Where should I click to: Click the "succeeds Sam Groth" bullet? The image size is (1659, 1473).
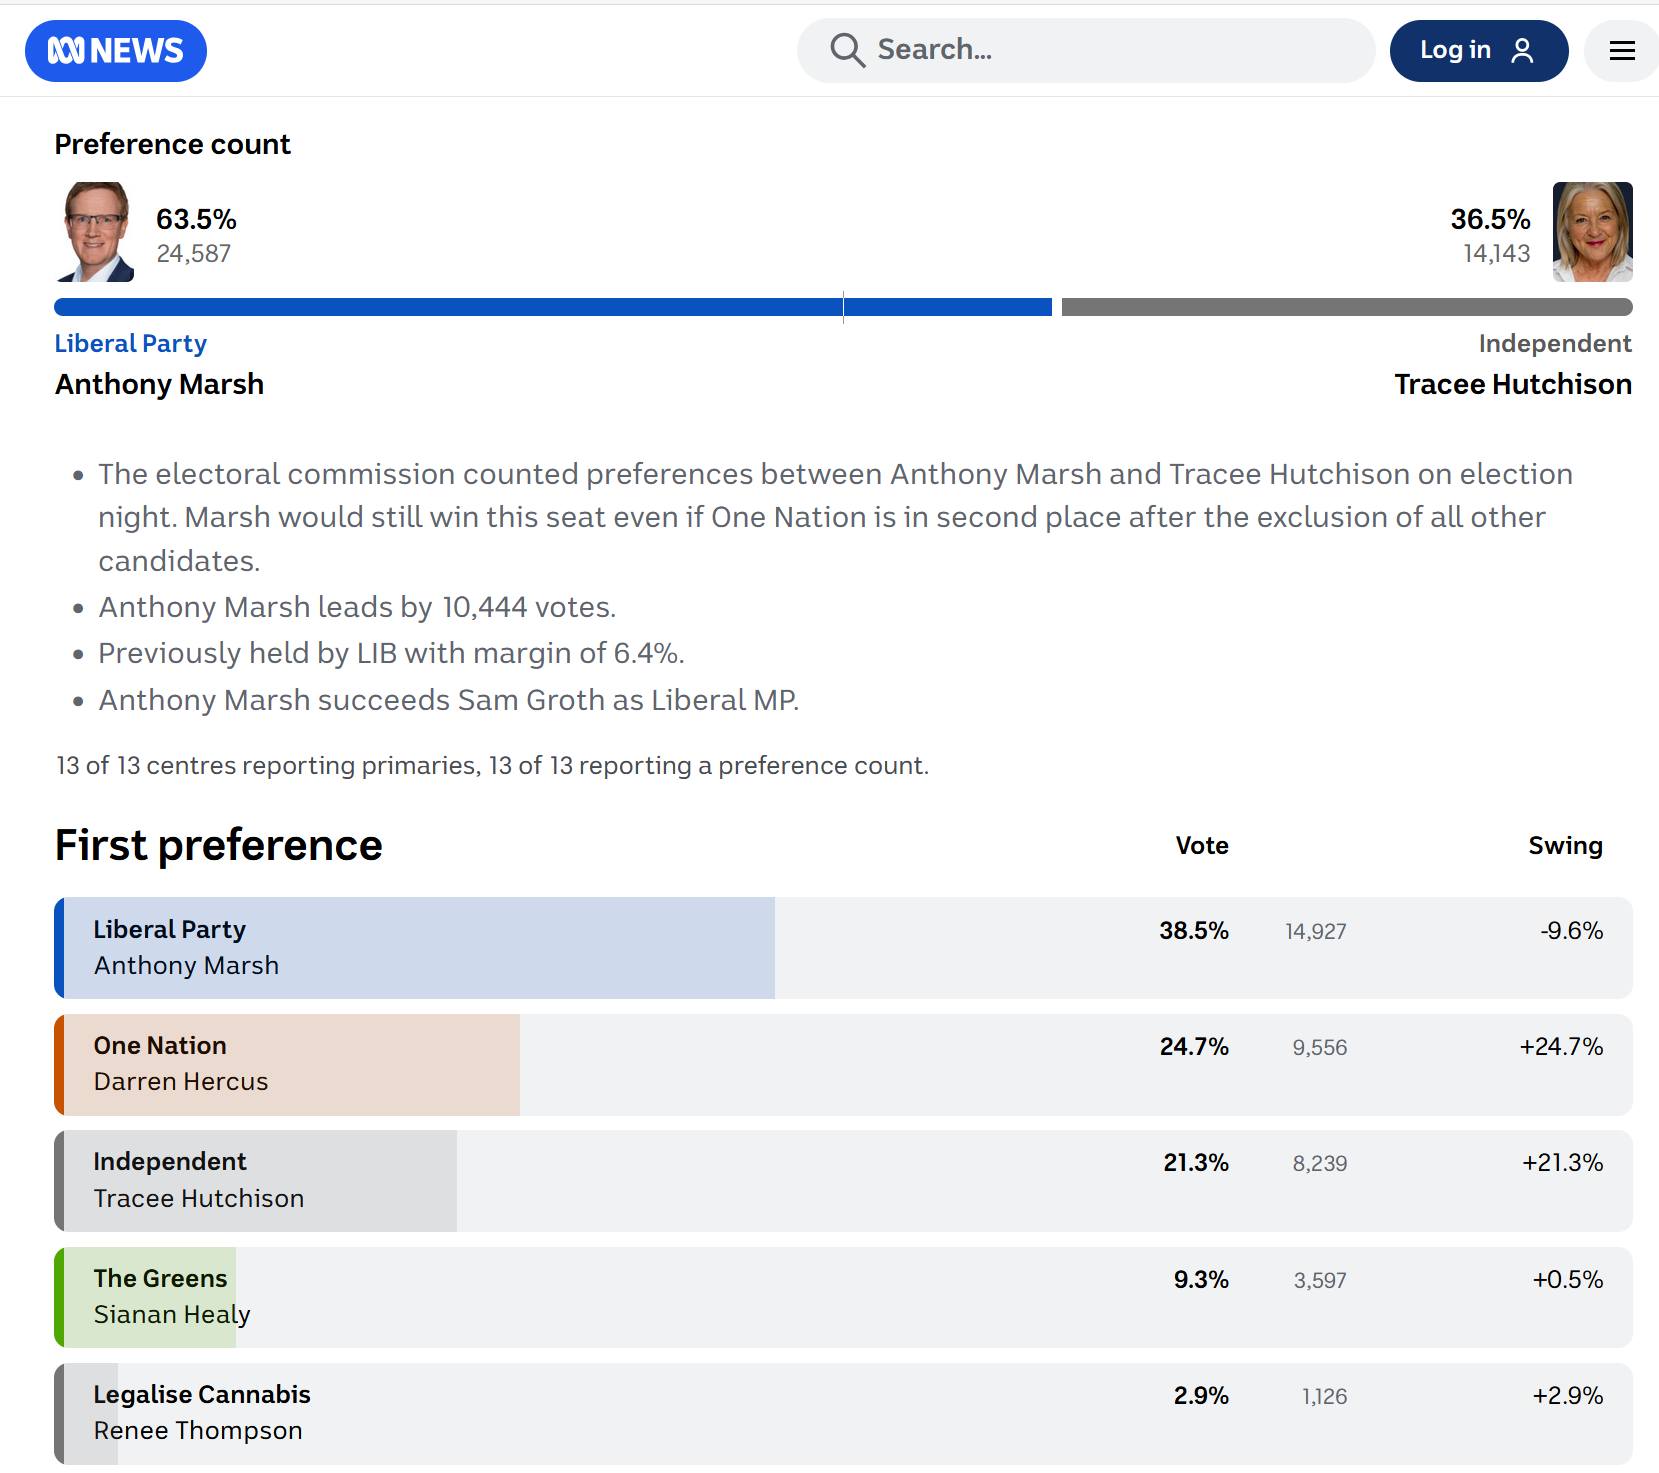click(448, 700)
